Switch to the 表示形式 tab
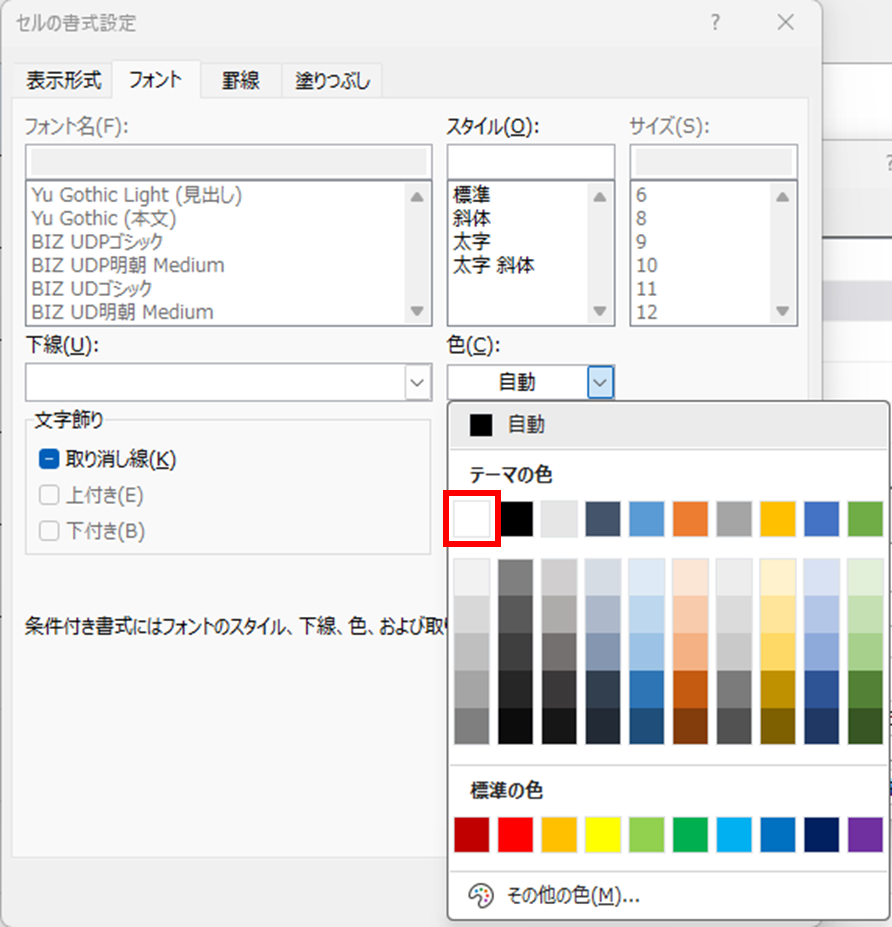The image size is (892, 927). pyautogui.click(x=63, y=80)
